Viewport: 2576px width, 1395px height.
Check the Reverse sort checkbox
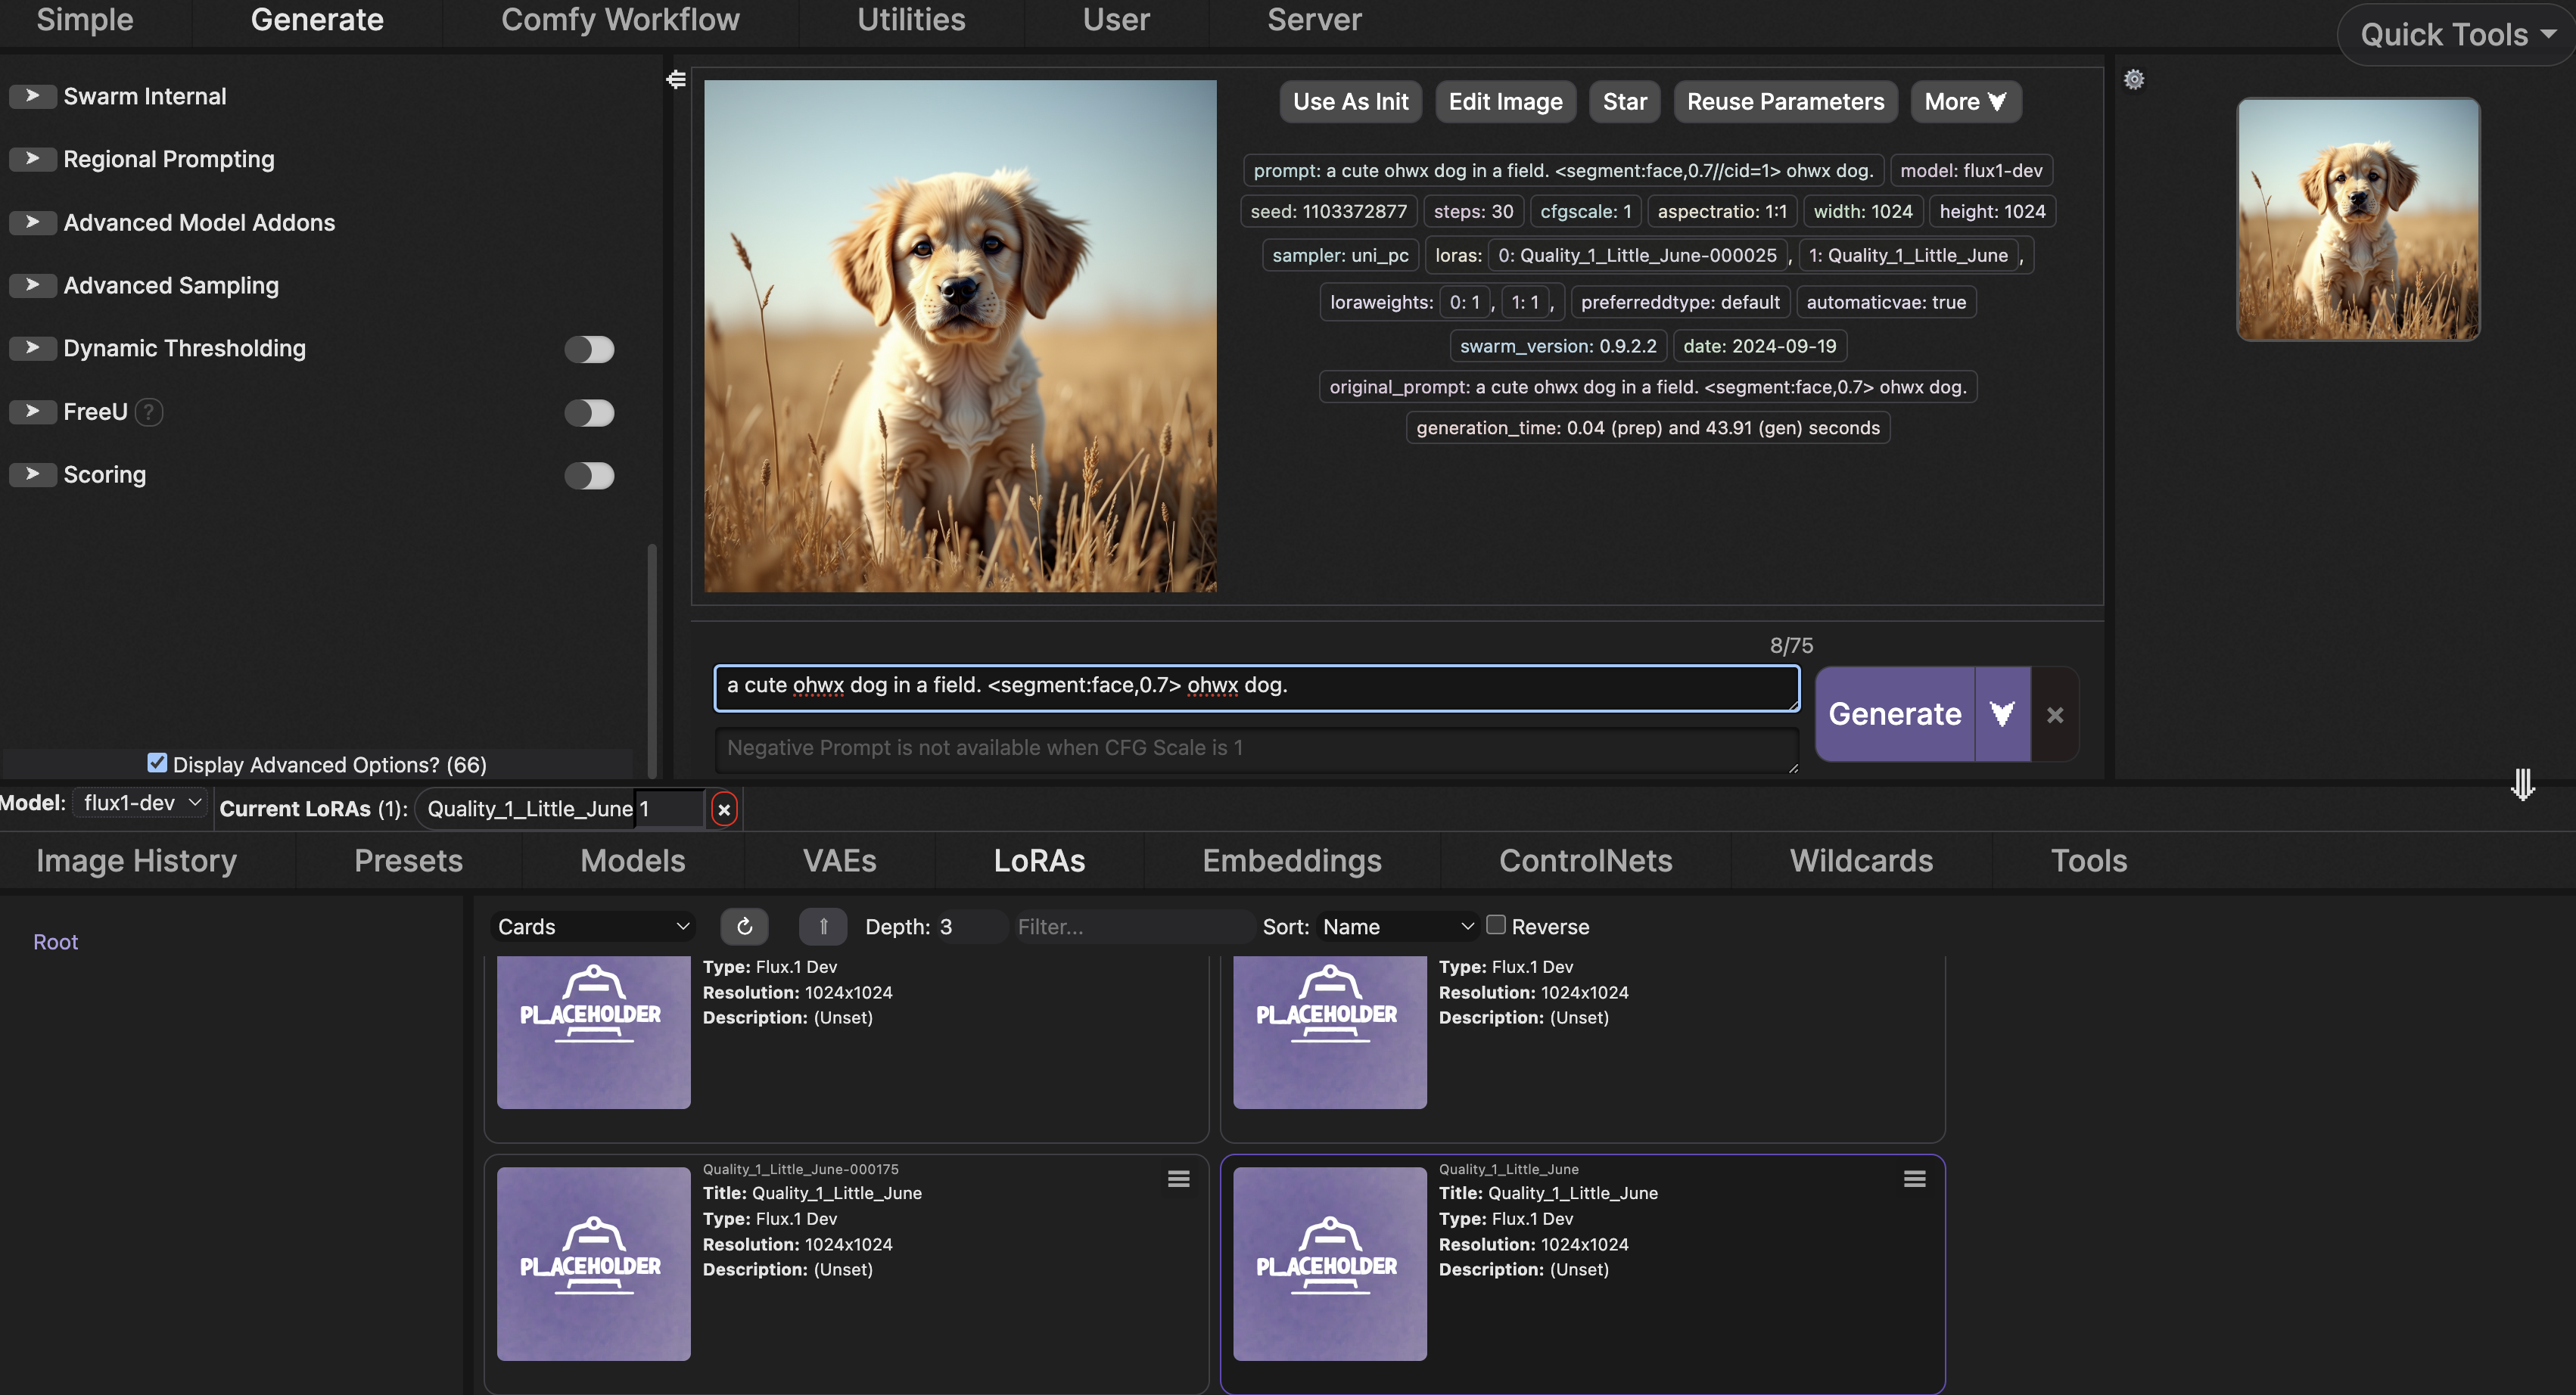1495,925
